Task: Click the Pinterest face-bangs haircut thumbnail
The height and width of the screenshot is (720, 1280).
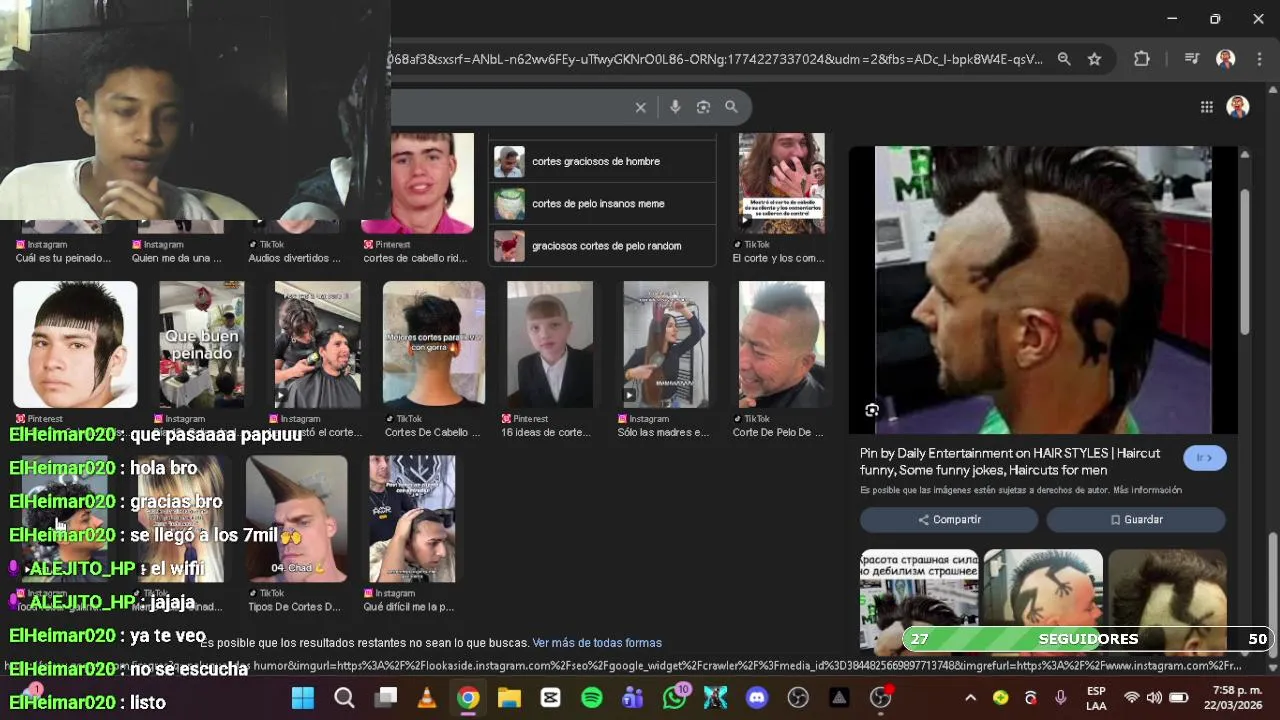Action: pos(75,344)
